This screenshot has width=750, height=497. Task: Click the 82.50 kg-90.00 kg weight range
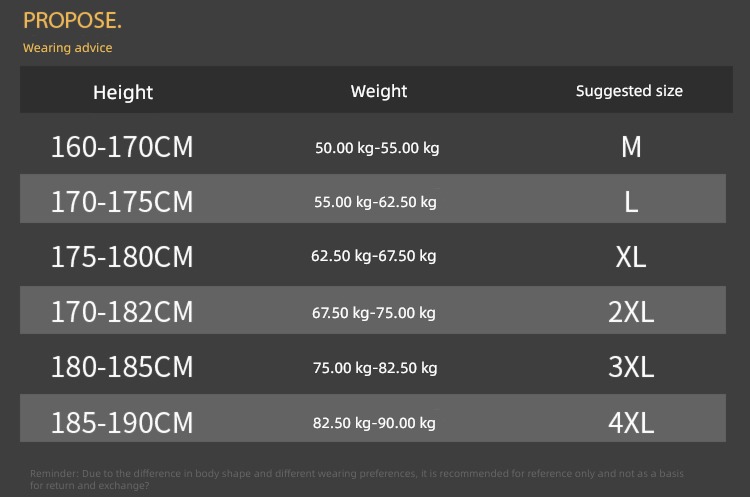[x=374, y=423]
